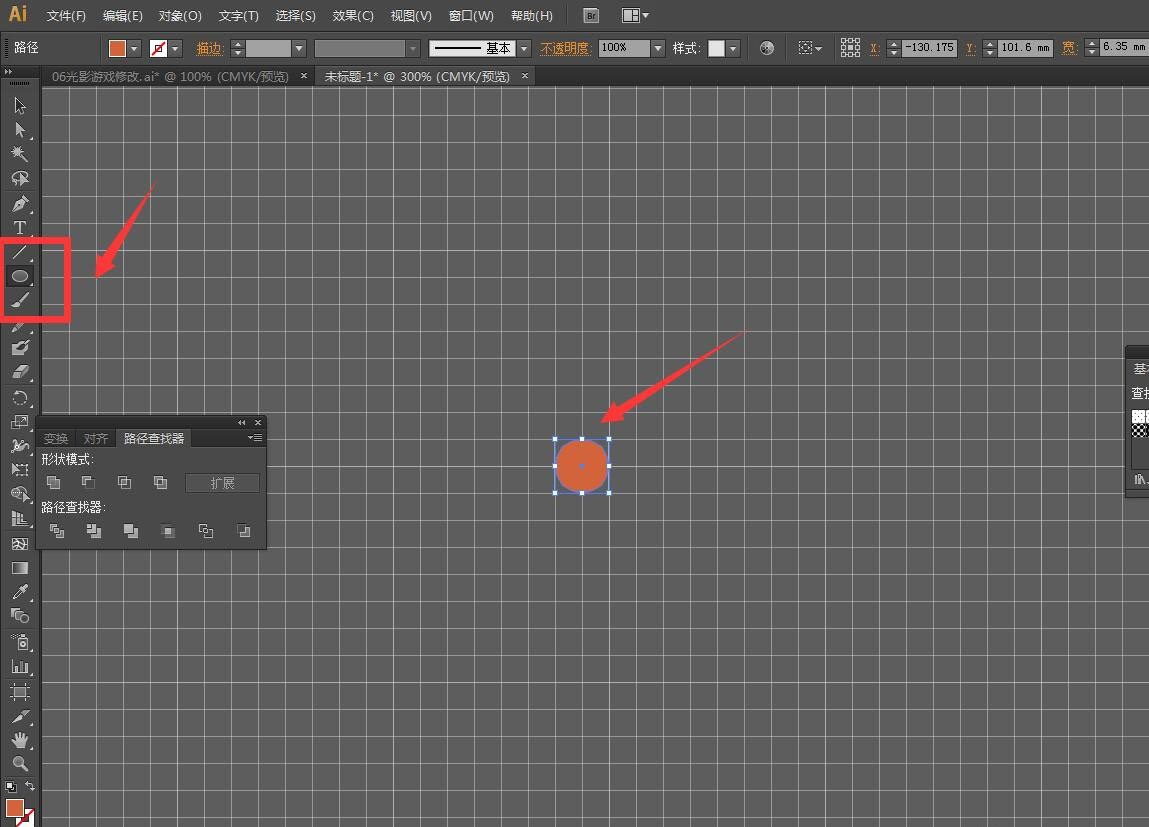Click the 扩展 button in Pathfinder
This screenshot has width=1149, height=827.
pos(223,483)
